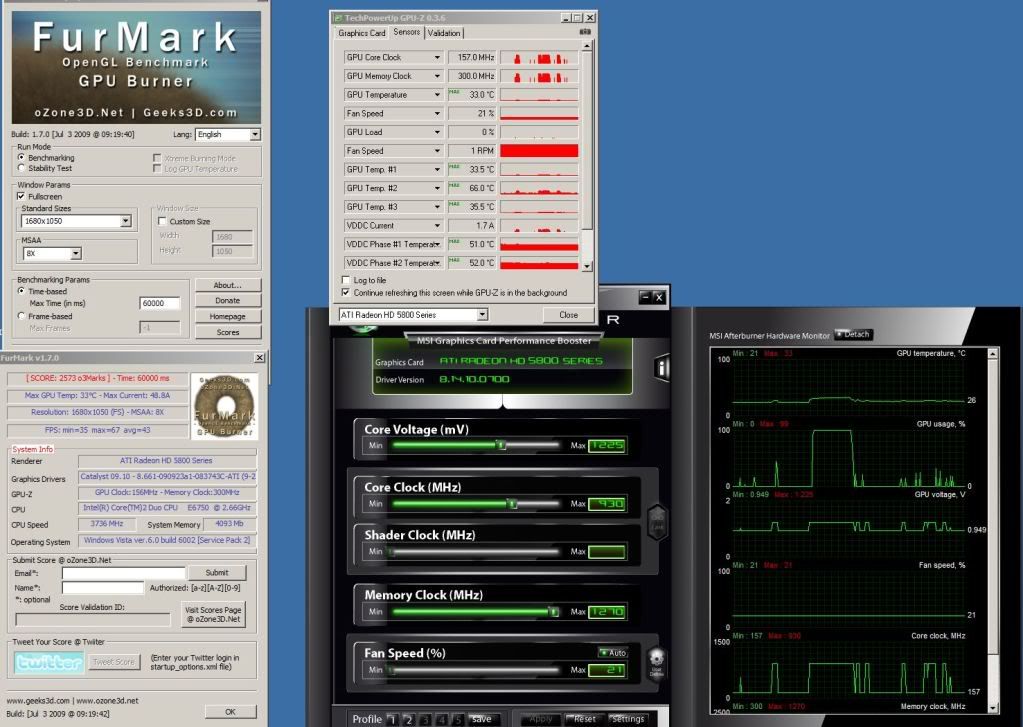Screen dimensions: 1023x727
Task: Select Time-based benchmarking
Action: click(22, 291)
